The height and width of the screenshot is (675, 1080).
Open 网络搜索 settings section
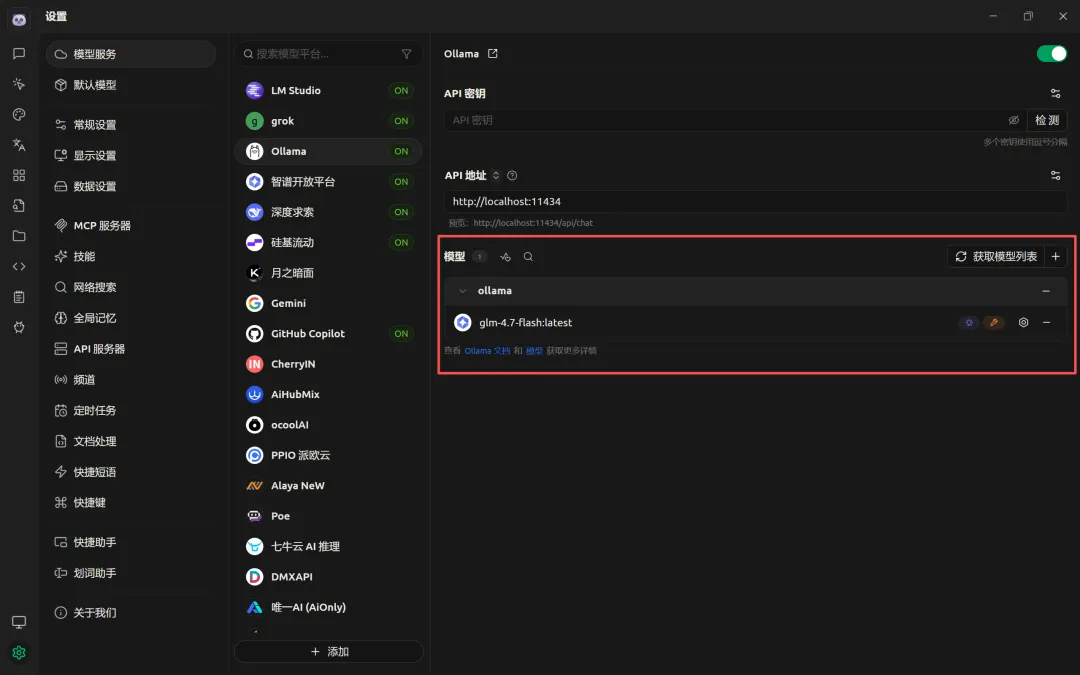point(131,287)
